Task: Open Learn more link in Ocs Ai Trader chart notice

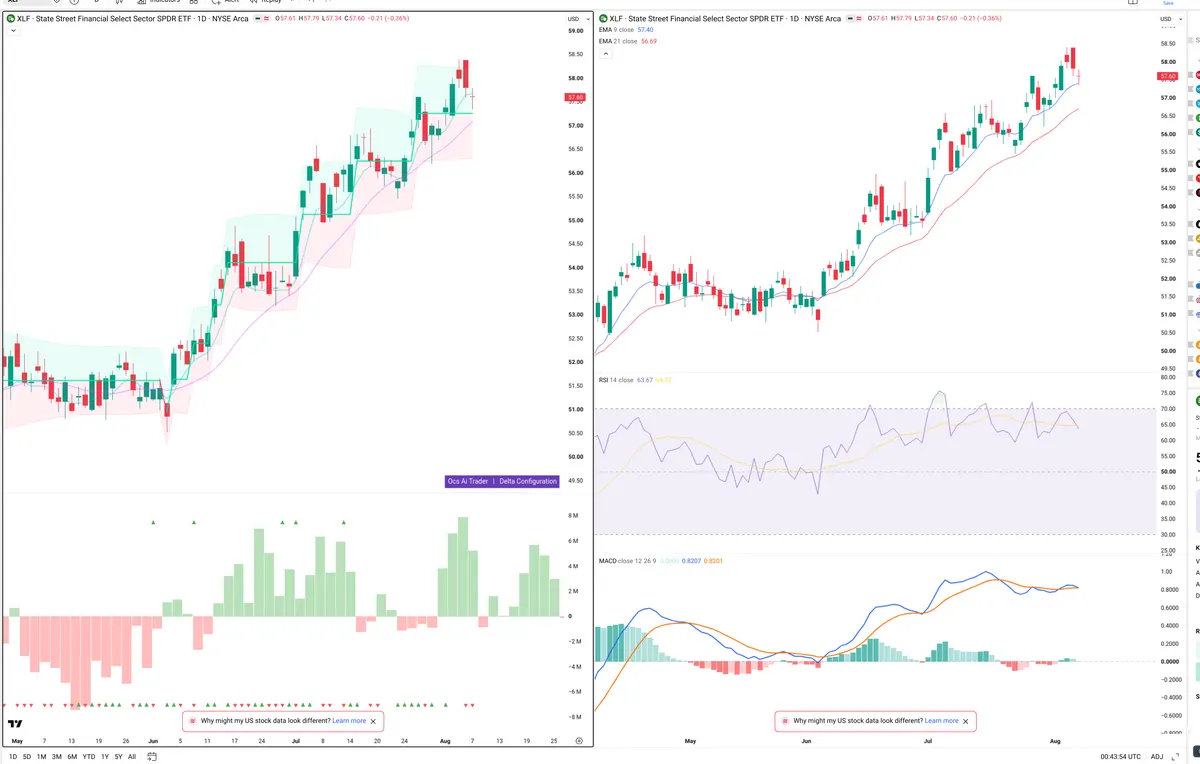Action: click(349, 720)
